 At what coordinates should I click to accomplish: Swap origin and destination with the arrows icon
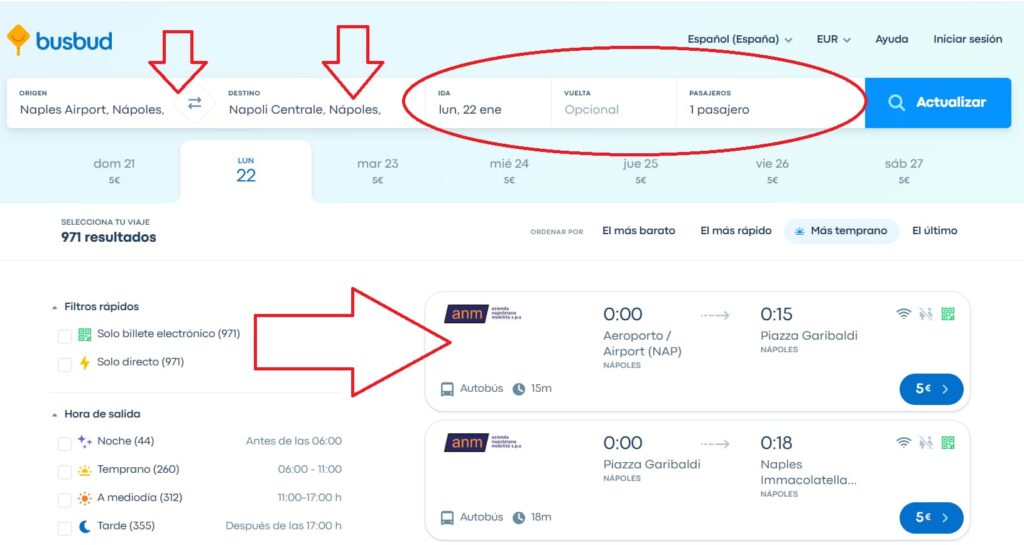pos(195,103)
